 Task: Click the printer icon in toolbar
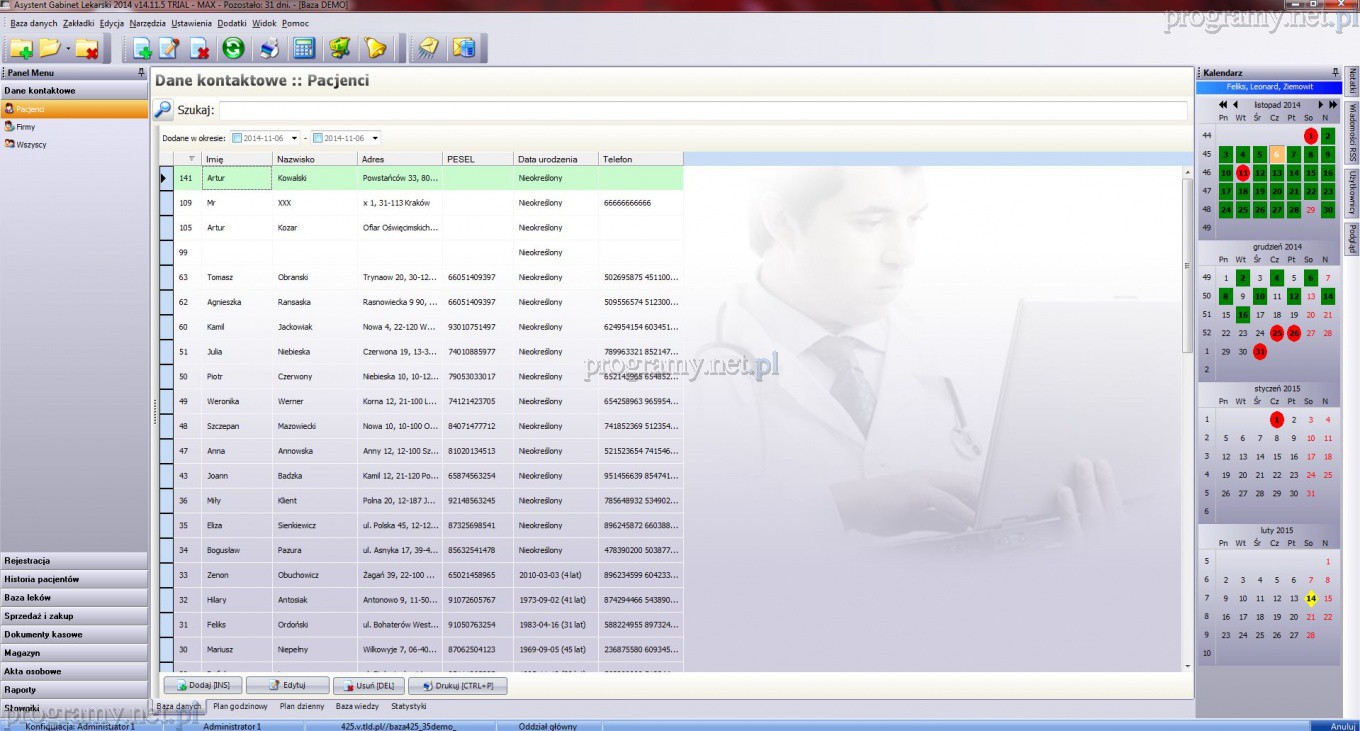click(x=269, y=48)
